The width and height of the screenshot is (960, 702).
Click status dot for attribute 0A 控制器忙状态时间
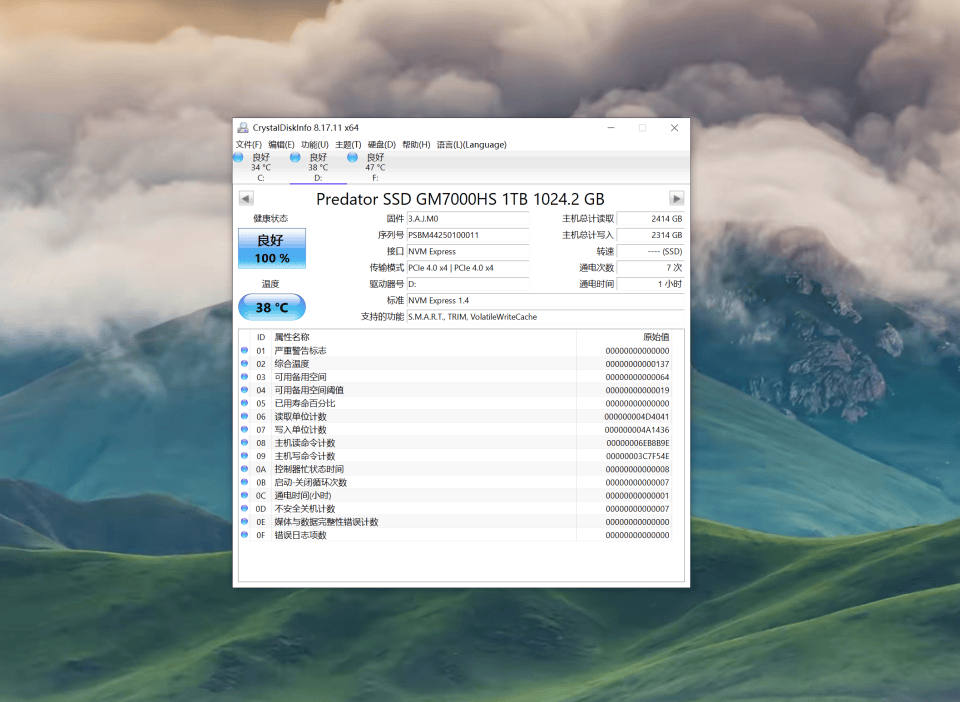tap(244, 469)
